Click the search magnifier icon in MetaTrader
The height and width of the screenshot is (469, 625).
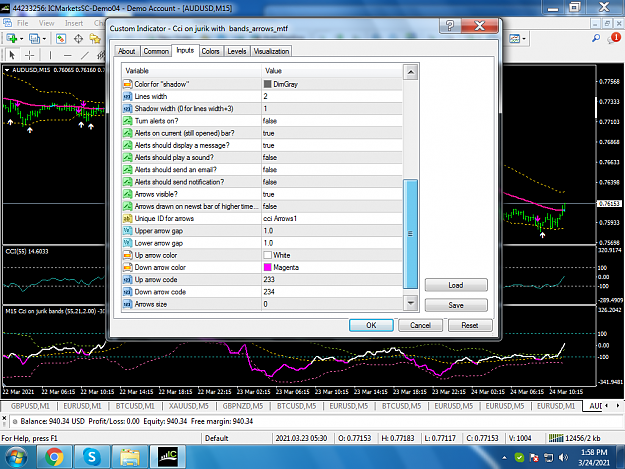coord(596,38)
